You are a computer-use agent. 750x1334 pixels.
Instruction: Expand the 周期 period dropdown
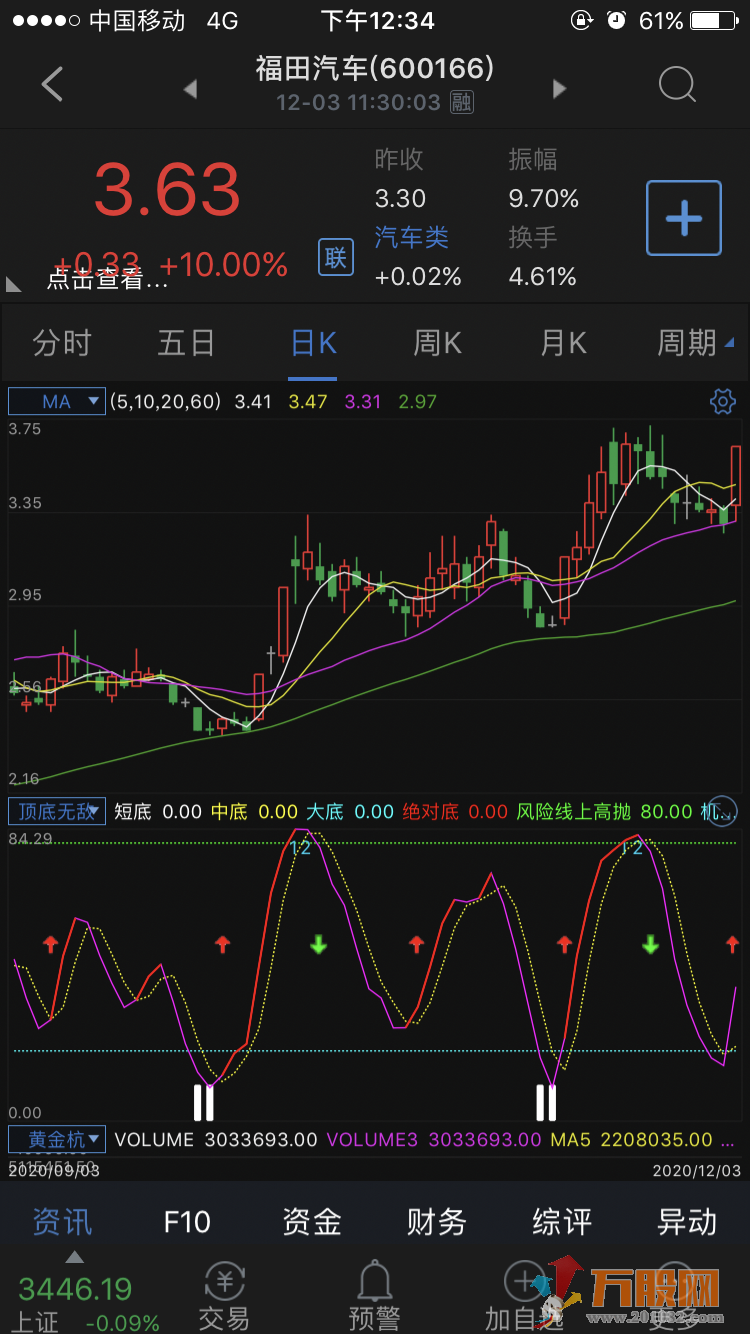point(695,343)
